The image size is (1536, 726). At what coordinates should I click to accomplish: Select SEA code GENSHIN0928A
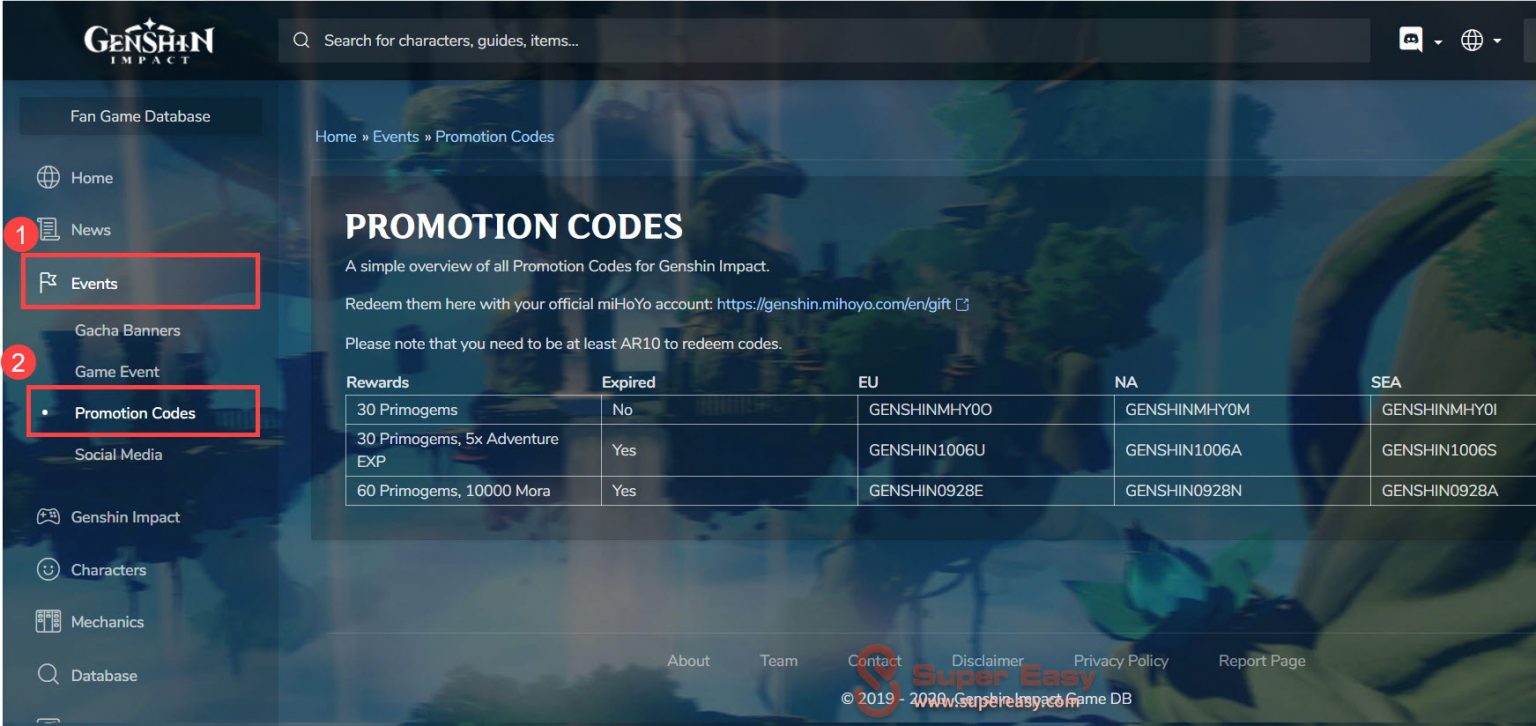click(1440, 490)
